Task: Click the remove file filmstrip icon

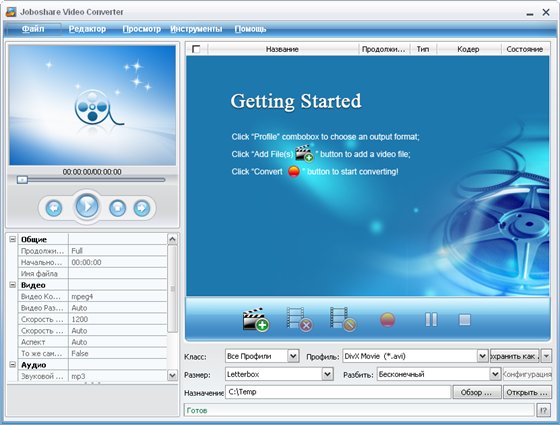Action: pos(300,319)
